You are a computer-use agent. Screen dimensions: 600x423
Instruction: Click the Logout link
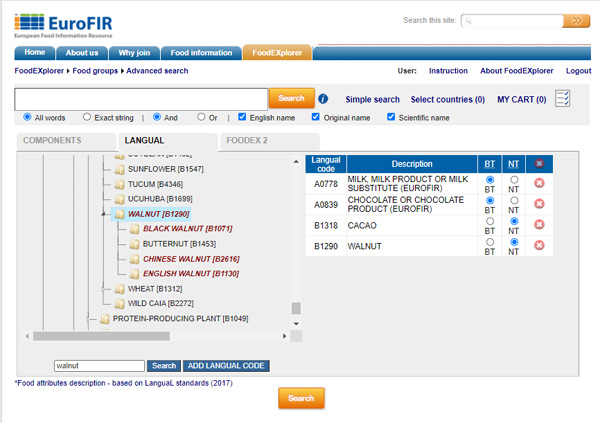(579, 71)
